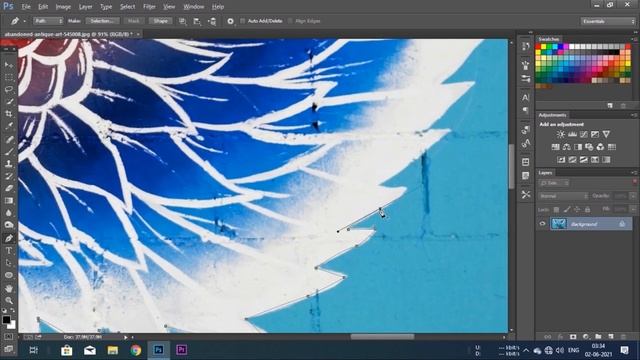Open the File menu

click(26, 7)
